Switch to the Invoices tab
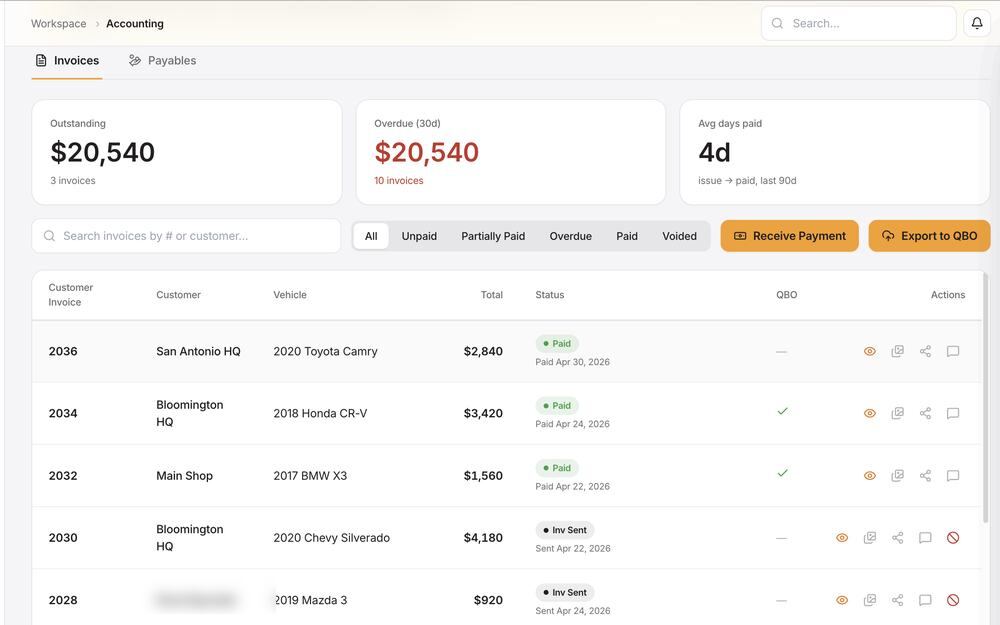Image resolution: width=1000 pixels, height=625 pixels. click(67, 61)
